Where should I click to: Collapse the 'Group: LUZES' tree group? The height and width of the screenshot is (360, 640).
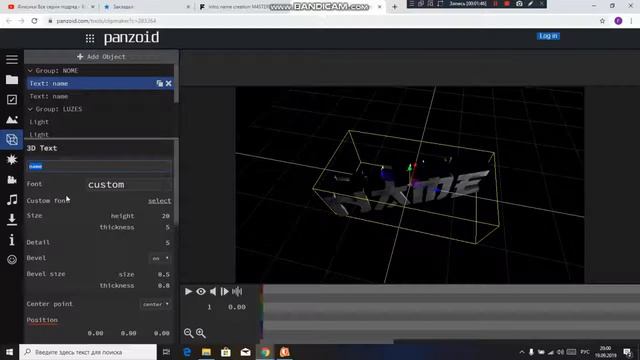30,109
